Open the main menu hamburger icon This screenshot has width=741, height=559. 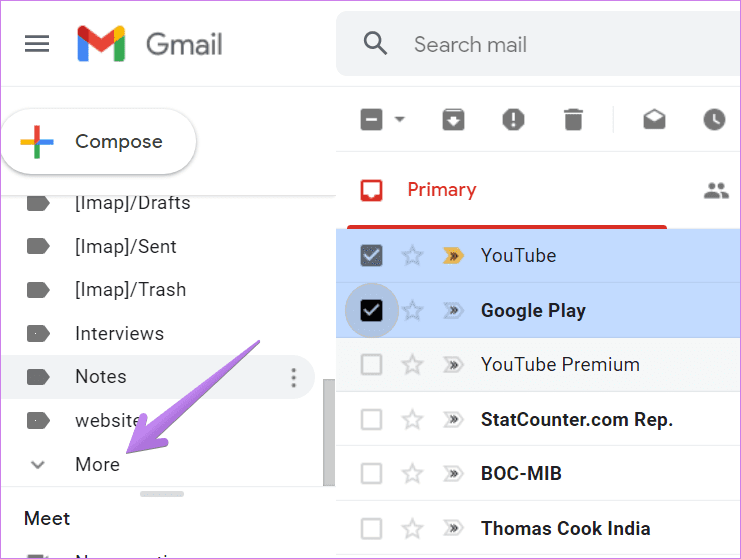pos(37,44)
